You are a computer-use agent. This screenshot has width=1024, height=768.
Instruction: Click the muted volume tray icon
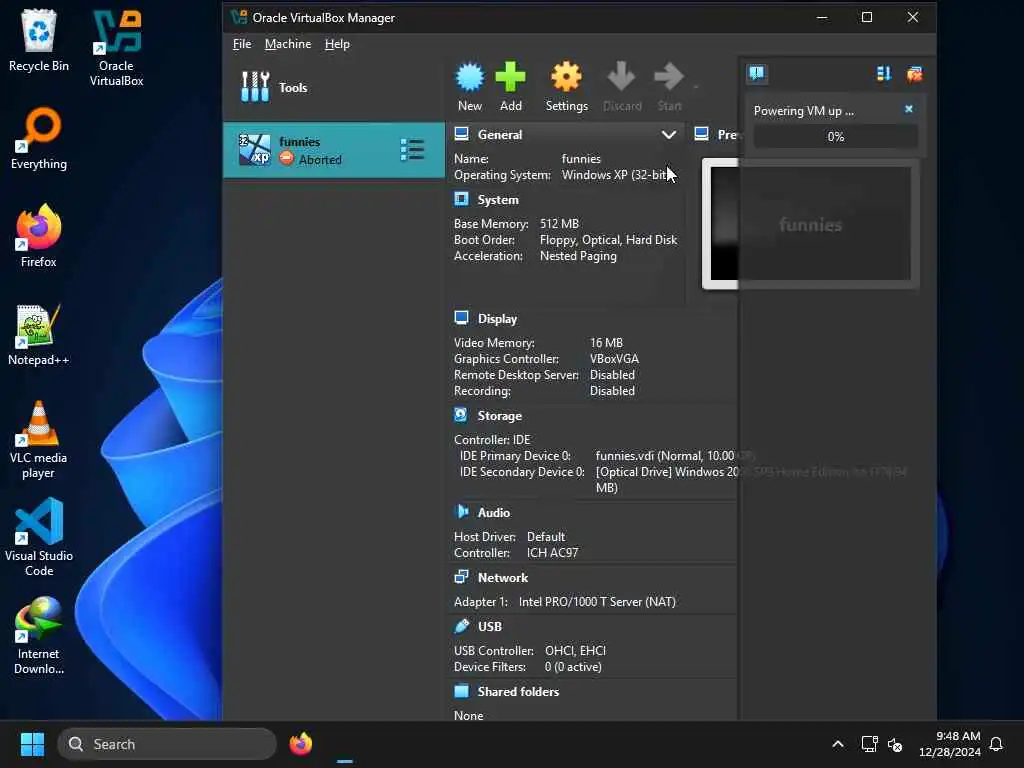[x=895, y=744]
